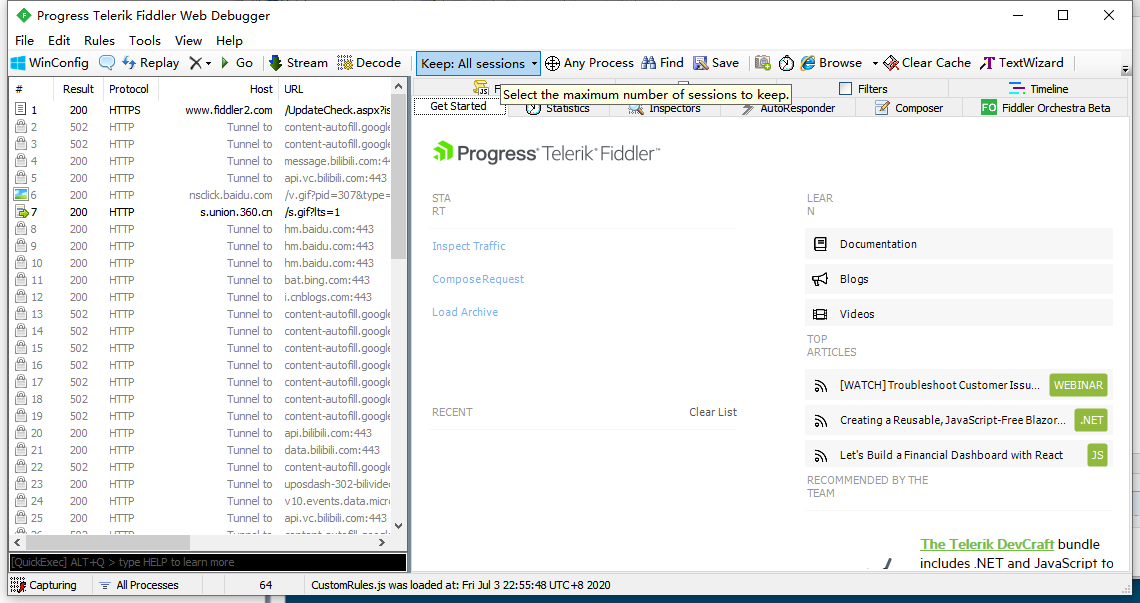Click the comment speech bubble icon

[107, 63]
